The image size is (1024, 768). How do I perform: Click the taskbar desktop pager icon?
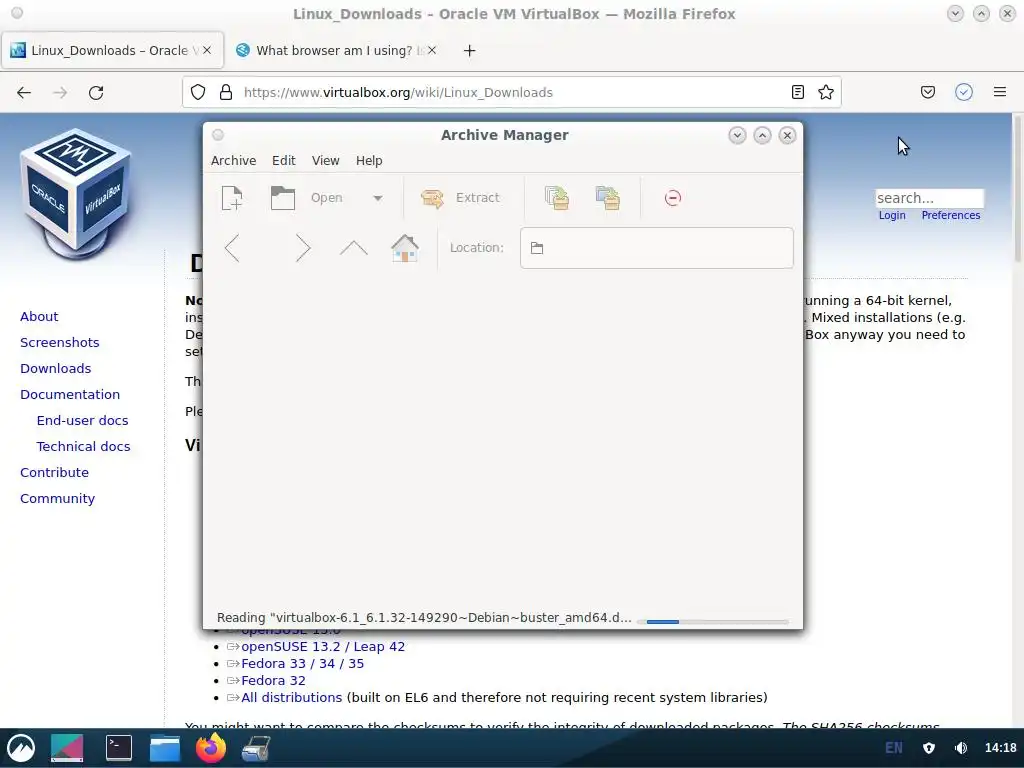(x=67, y=748)
